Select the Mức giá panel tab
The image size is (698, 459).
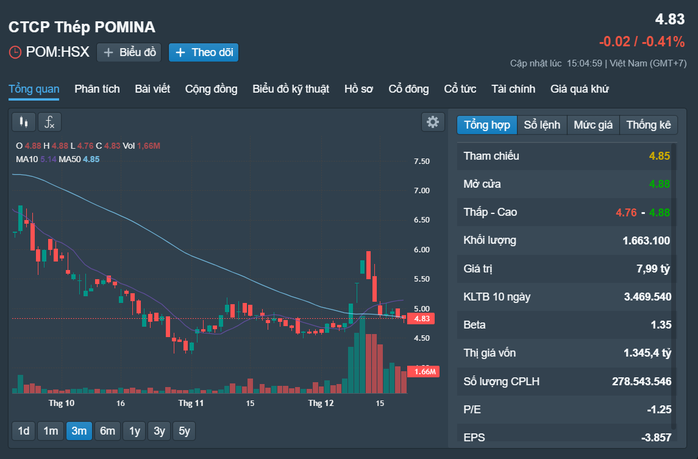pyautogui.click(x=593, y=125)
